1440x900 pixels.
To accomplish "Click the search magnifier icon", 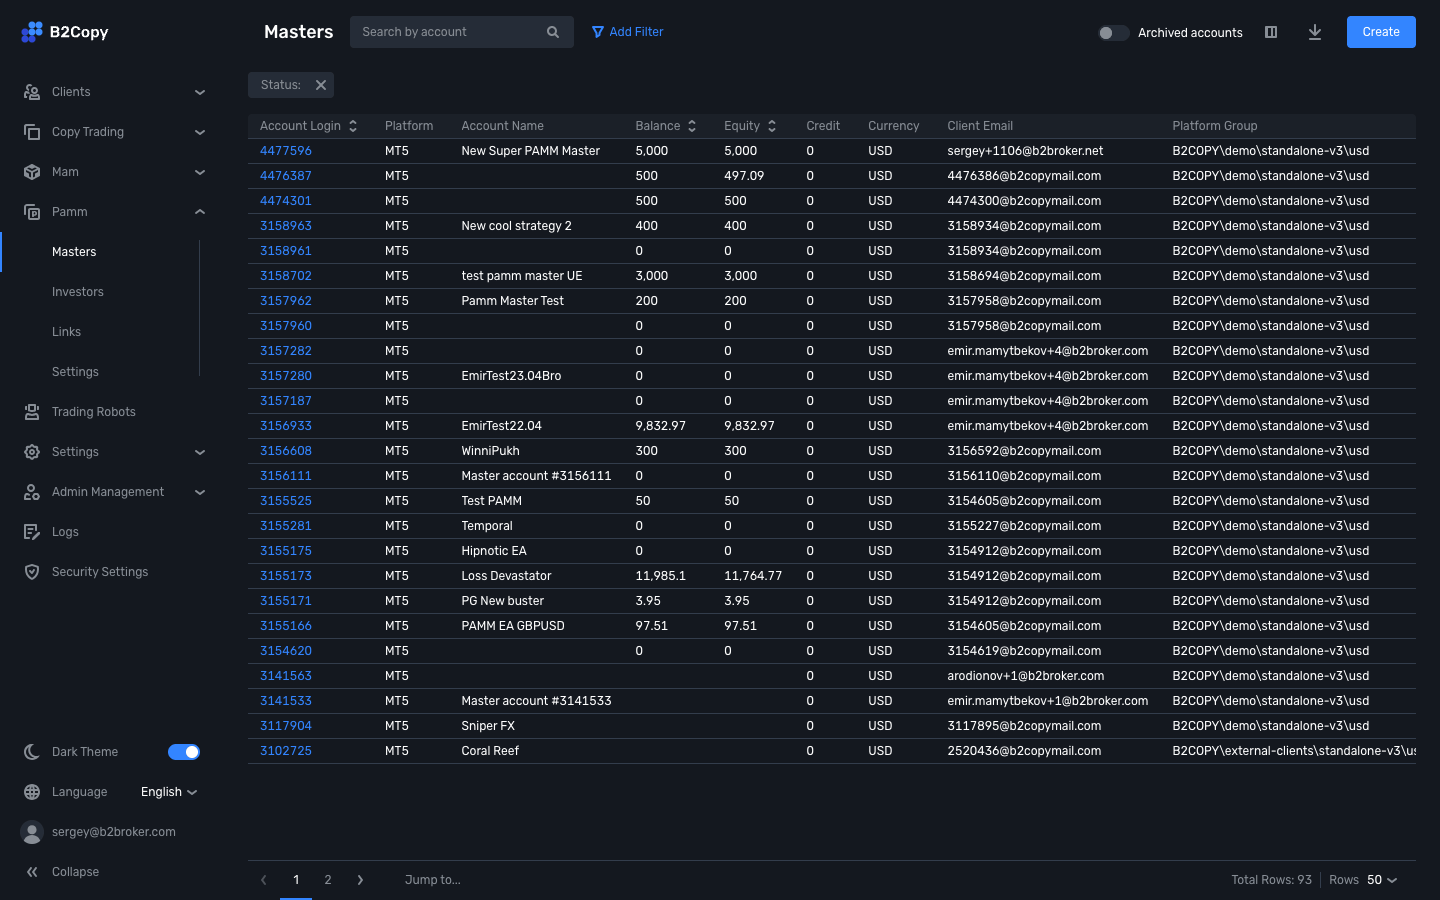I will (x=553, y=32).
